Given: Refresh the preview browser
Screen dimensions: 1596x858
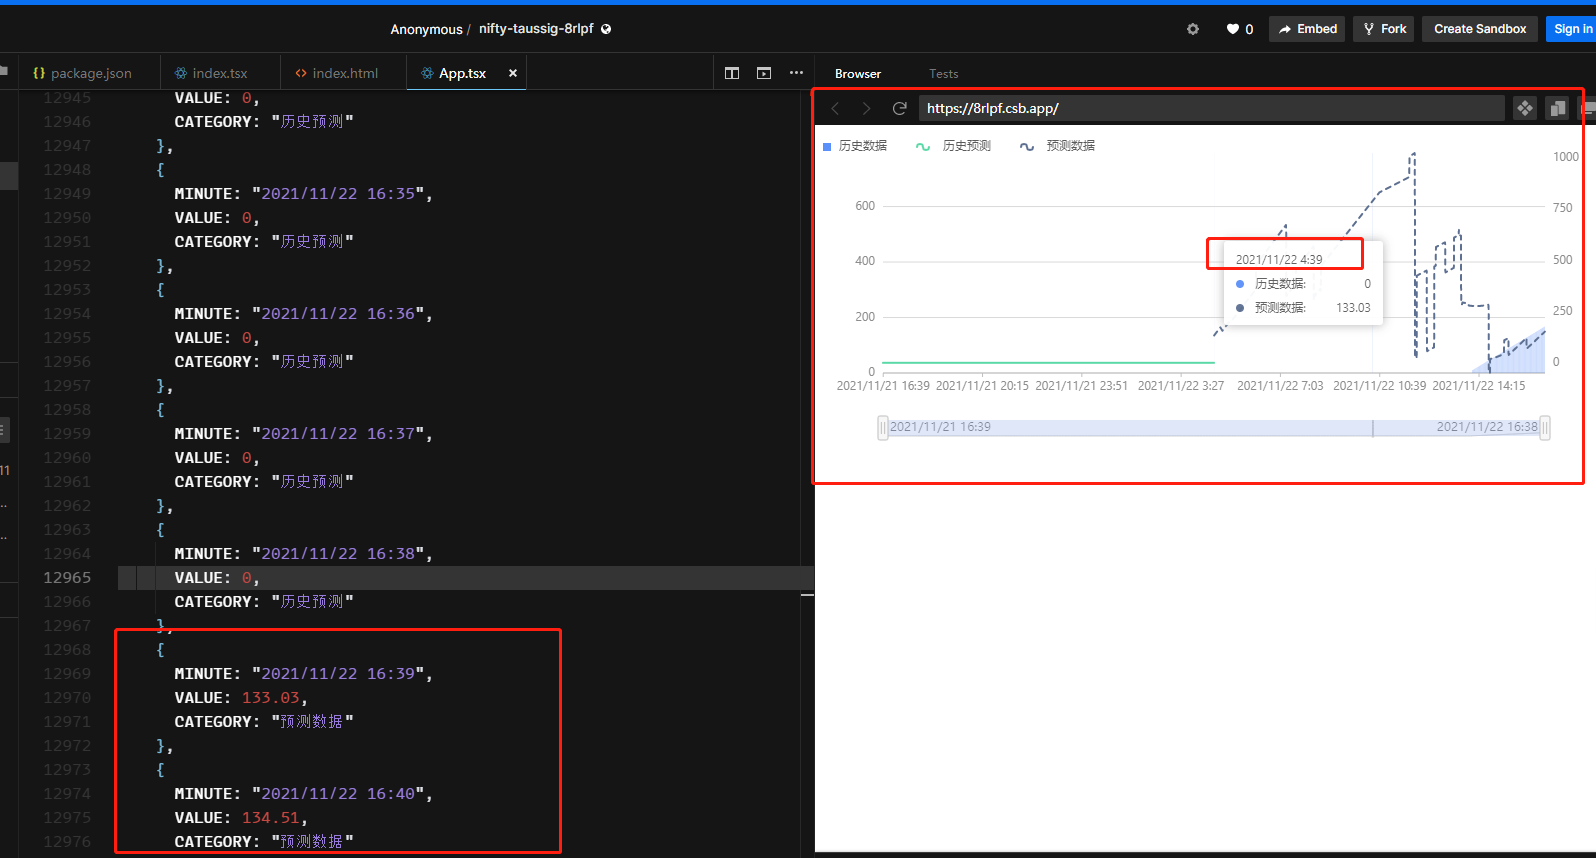Looking at the screenshot, I should tap(899, 108).
